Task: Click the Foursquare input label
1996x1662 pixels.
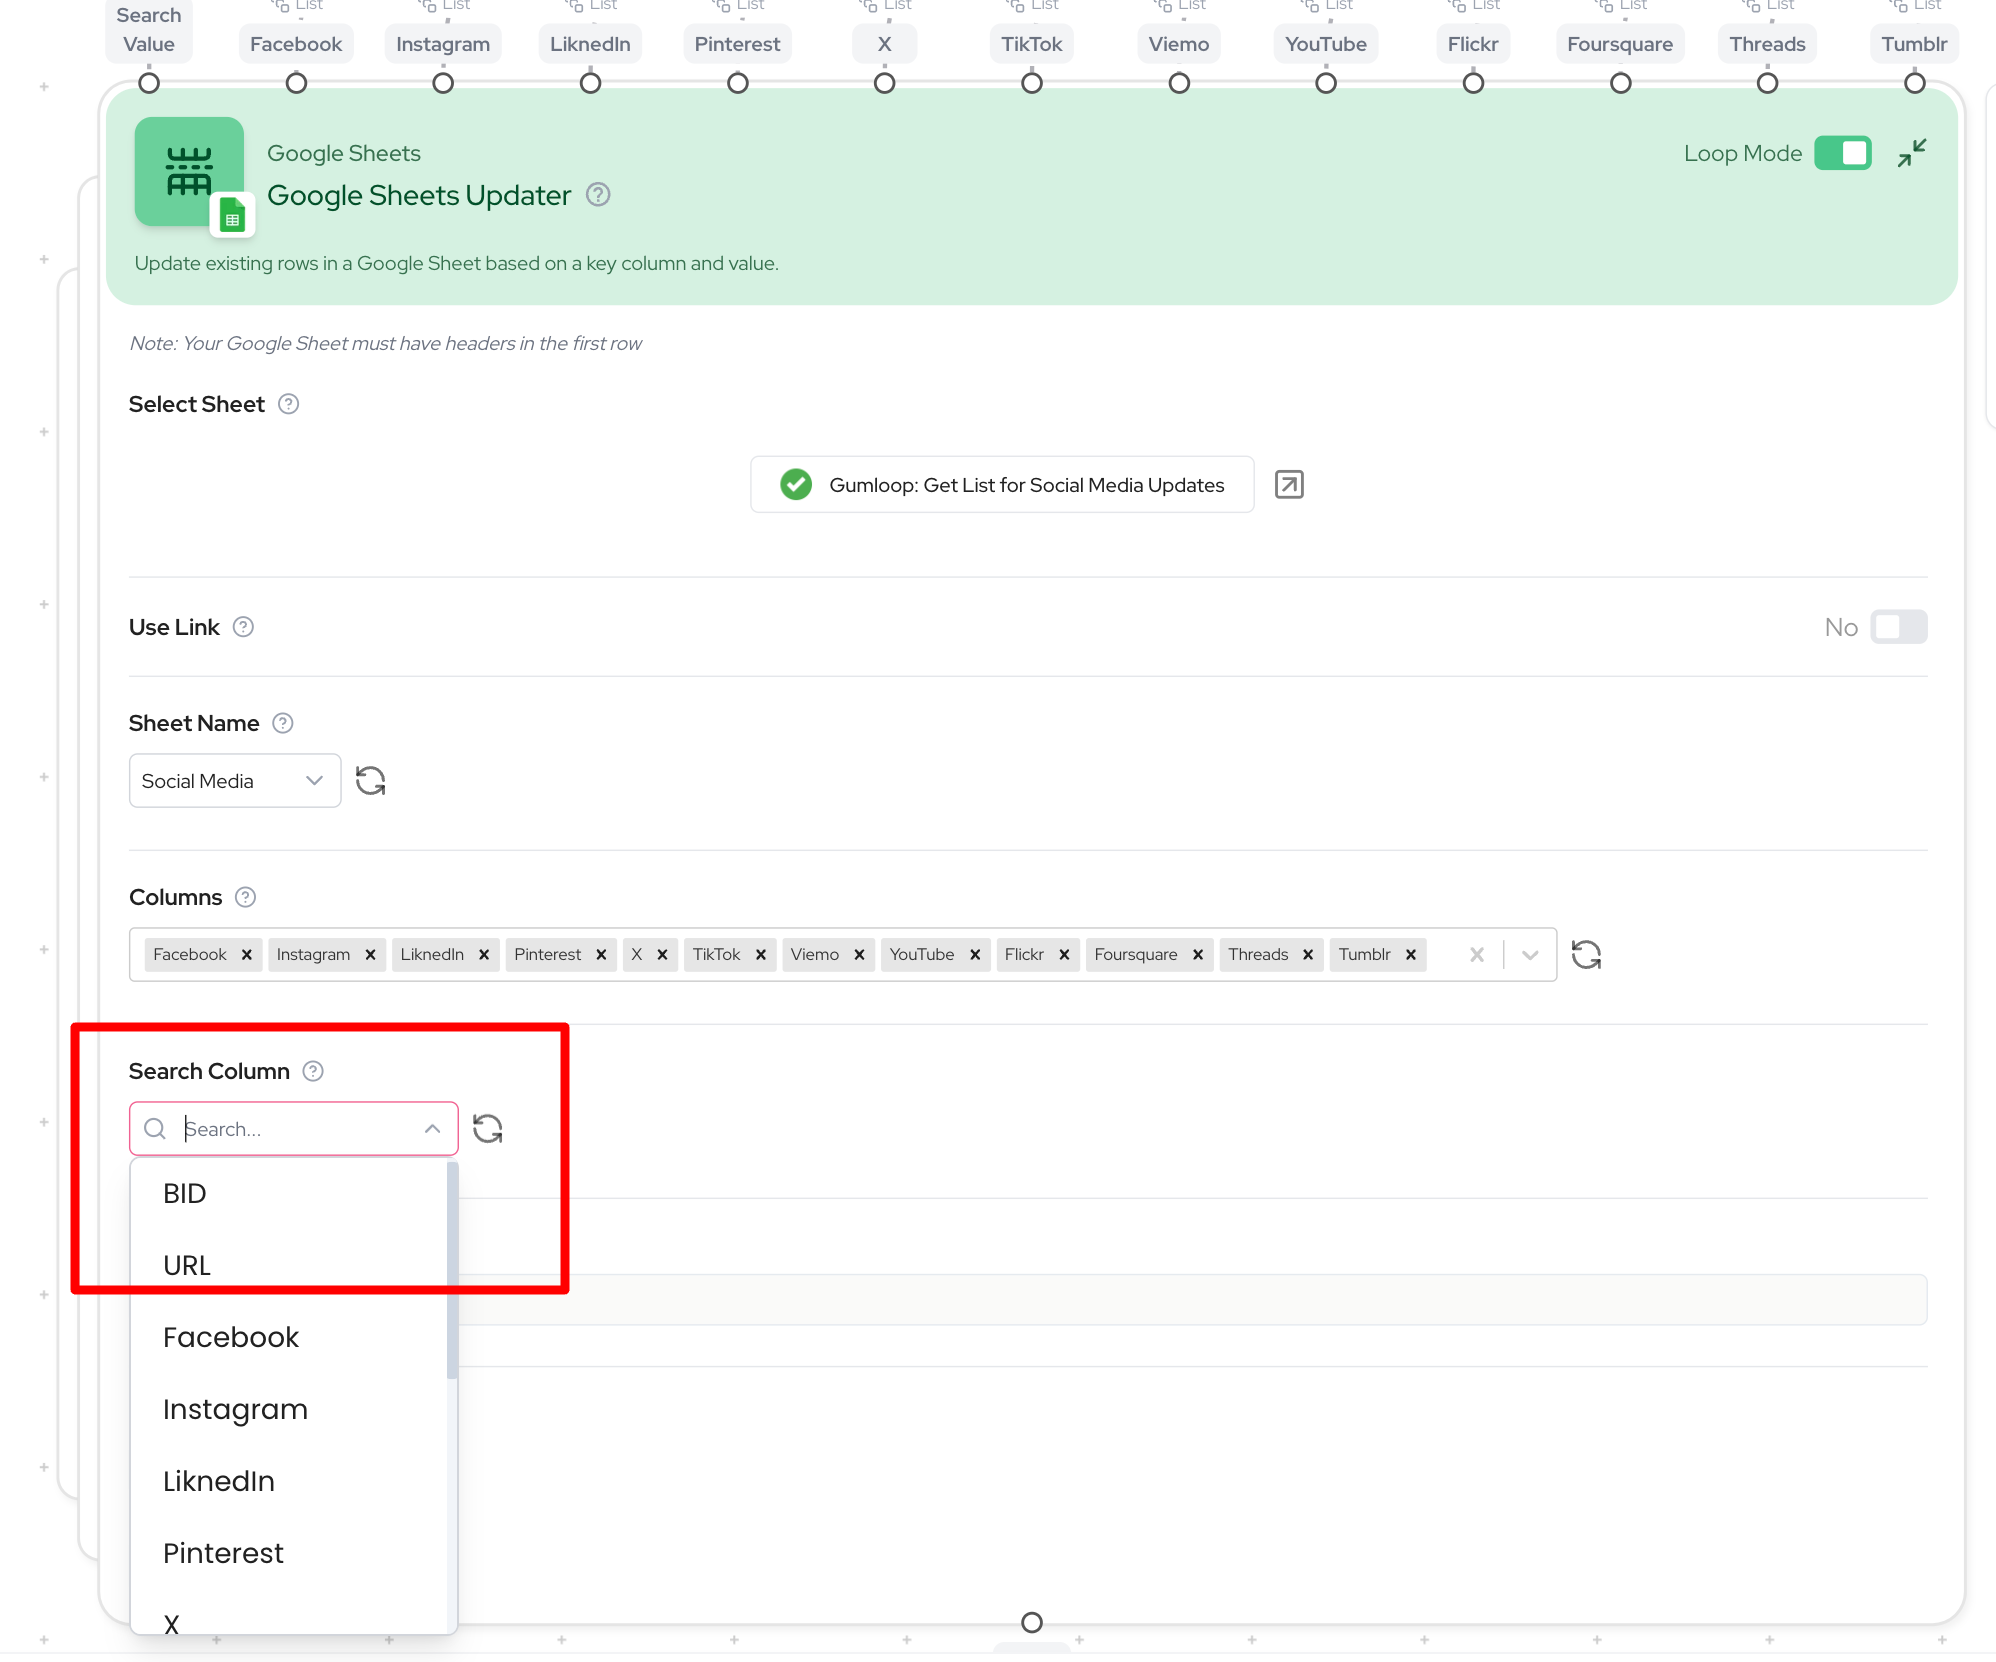Action: click(x=1620, y=44)
